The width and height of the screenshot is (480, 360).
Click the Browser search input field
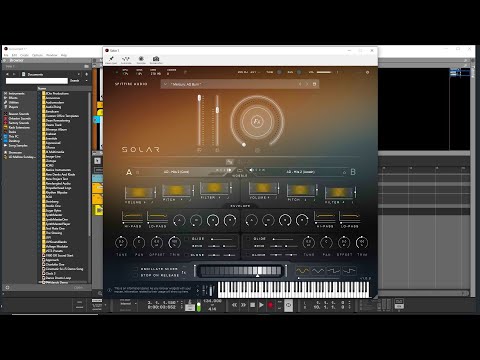click(37, 81)
